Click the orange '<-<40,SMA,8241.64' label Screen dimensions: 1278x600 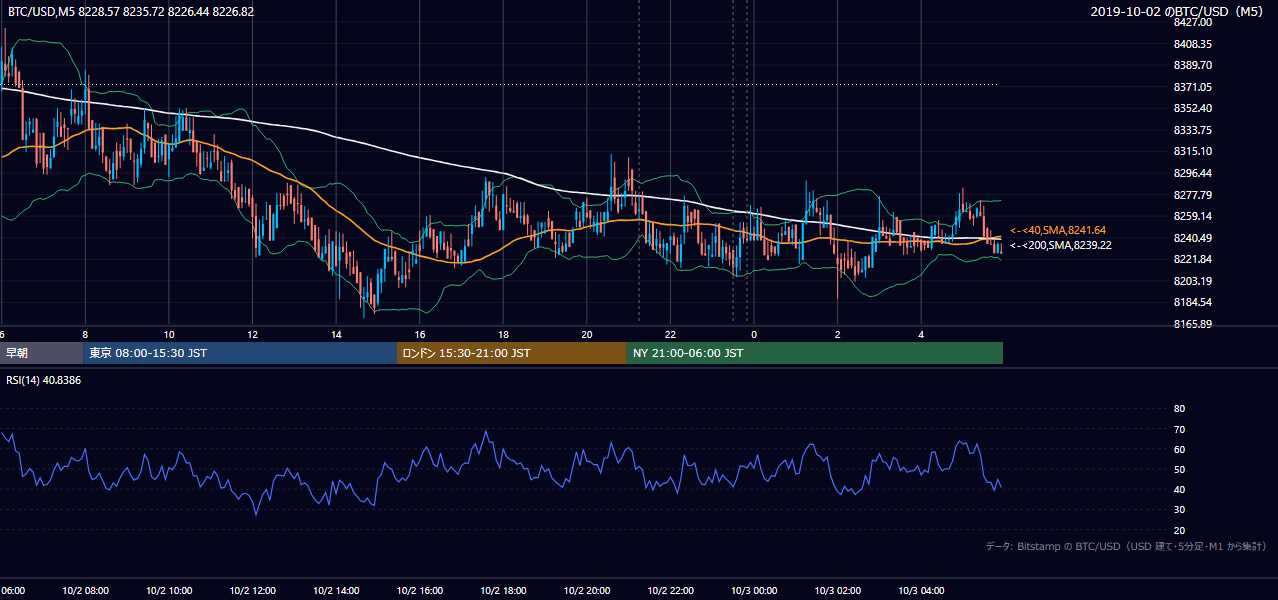tap(1058, 230)
